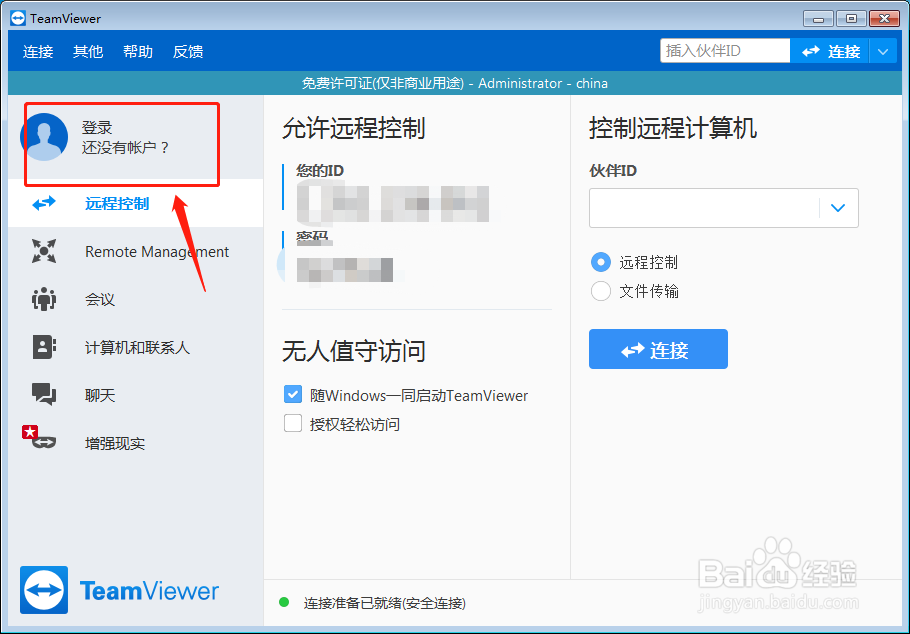Open the 增强现实 sidebar tab
Screen dimensions: 910x634
136,443
